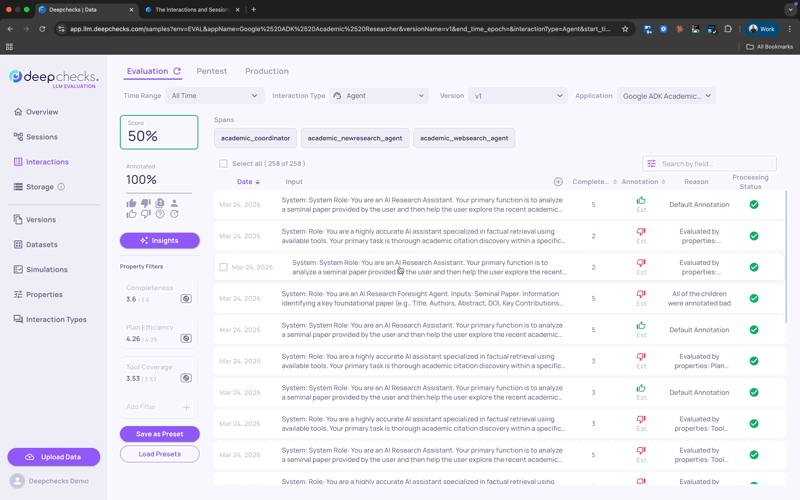Click the browser address bar
The height and width of the screenshot is (500, 800).
340,29
